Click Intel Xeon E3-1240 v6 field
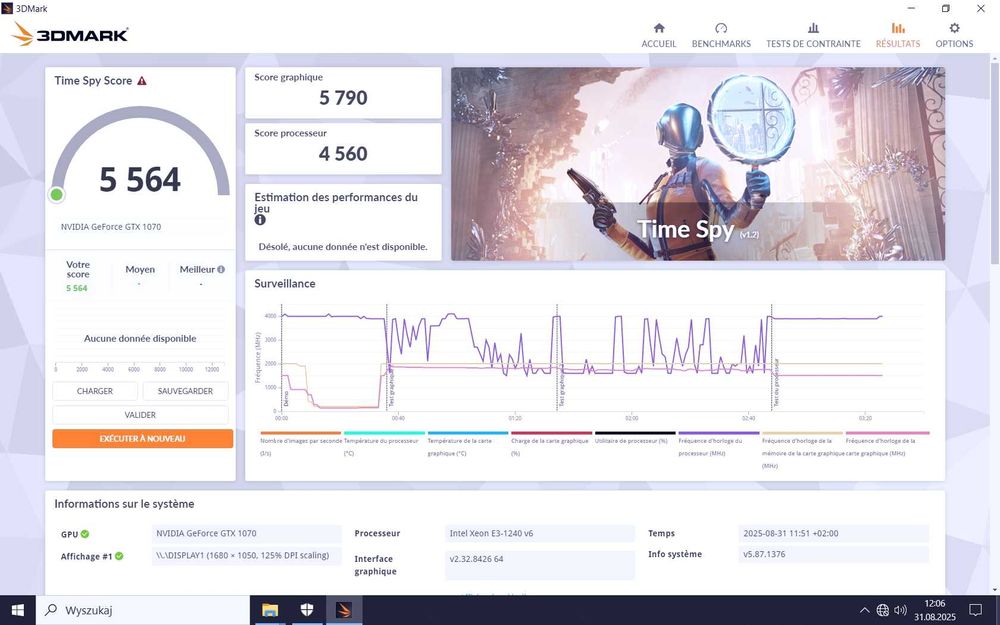This screenshot has height=625, width=1000. coord(540,533)
